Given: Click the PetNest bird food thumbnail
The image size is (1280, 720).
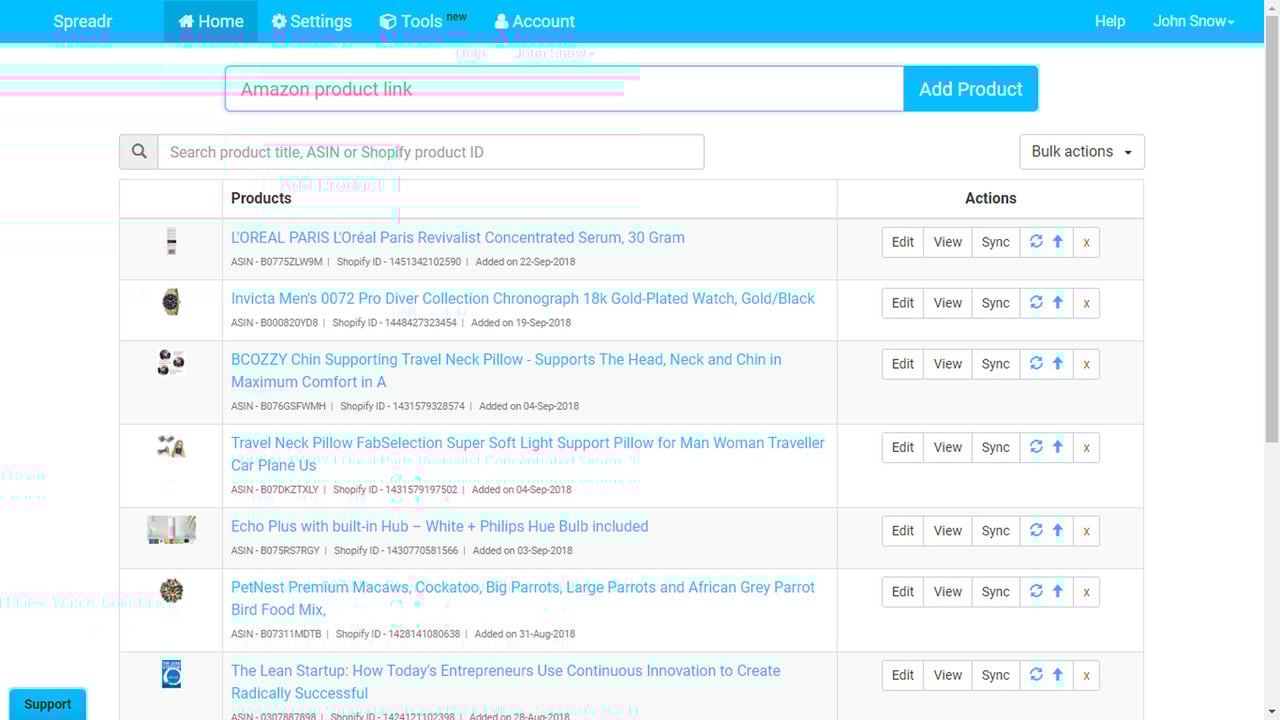Looking at the screenshot, I should tap(172, 591).
